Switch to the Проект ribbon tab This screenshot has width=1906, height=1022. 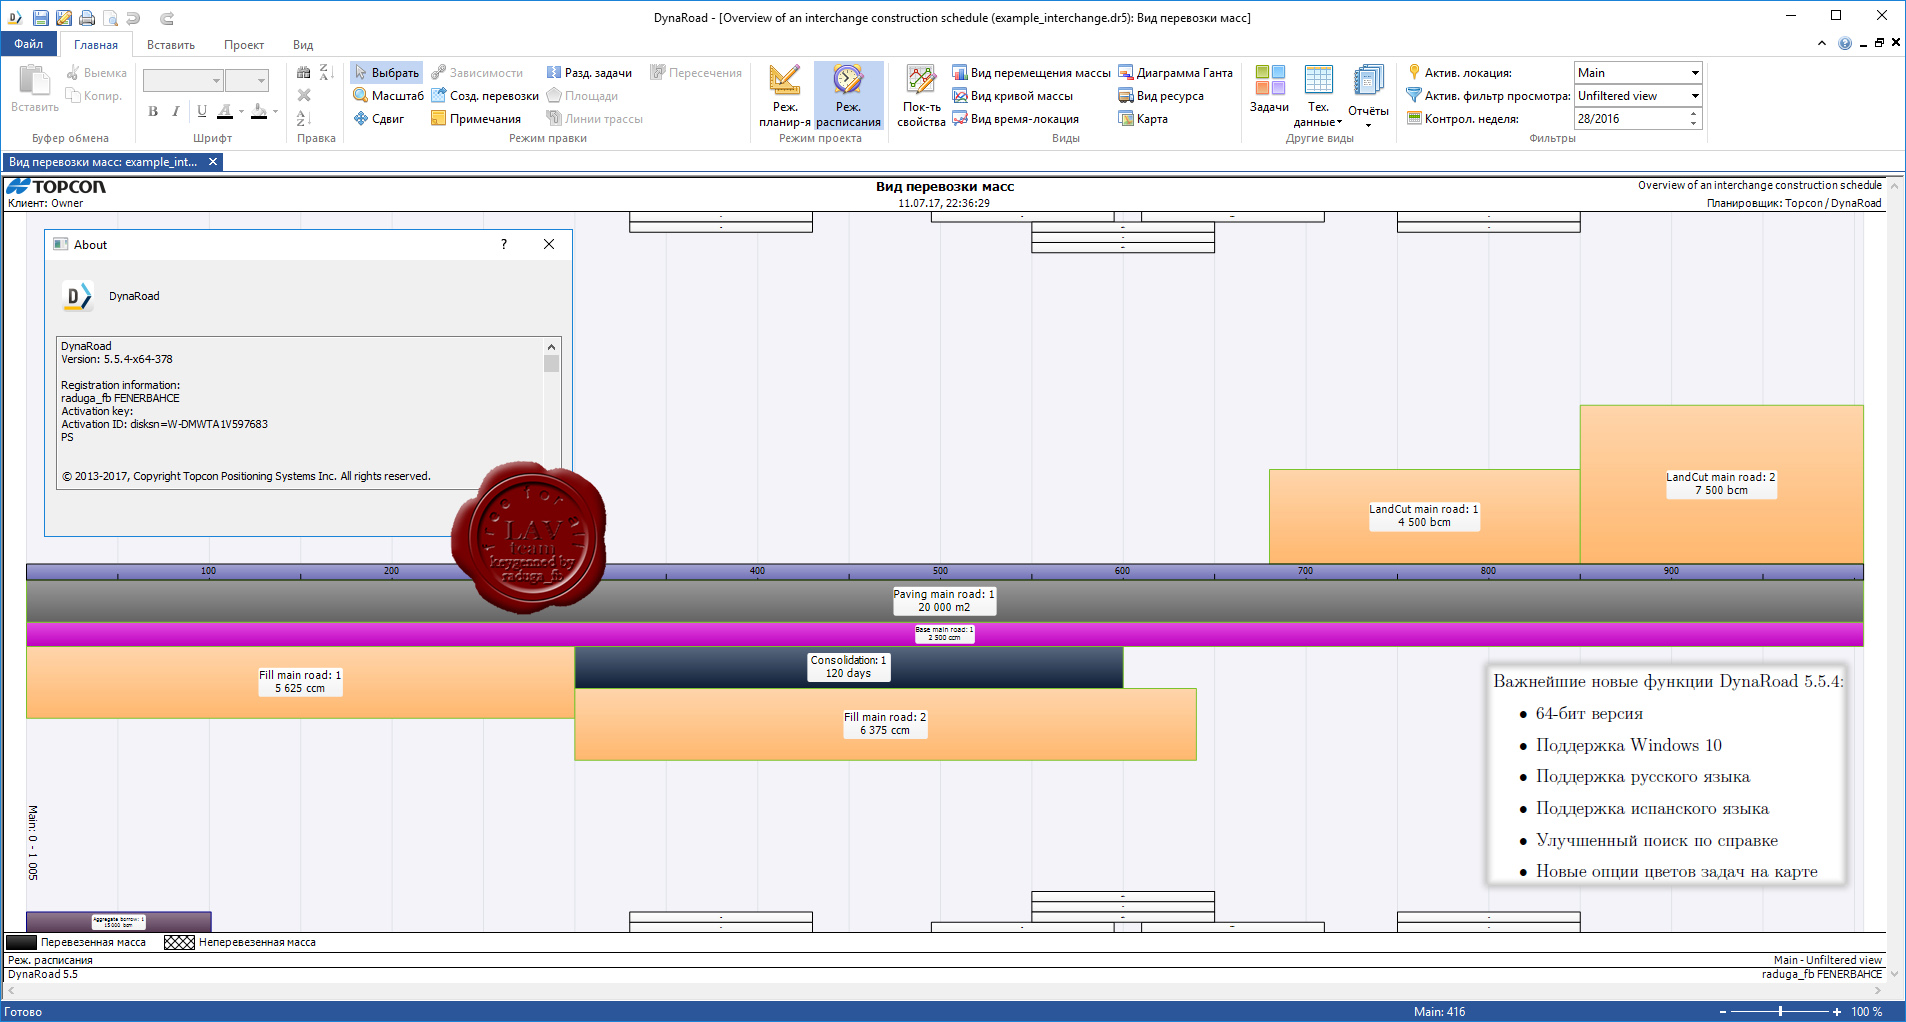244,45
